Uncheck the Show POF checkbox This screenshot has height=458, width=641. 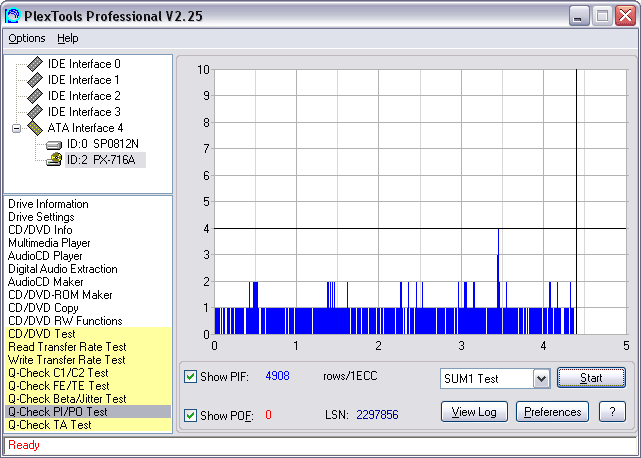[190, 415]
